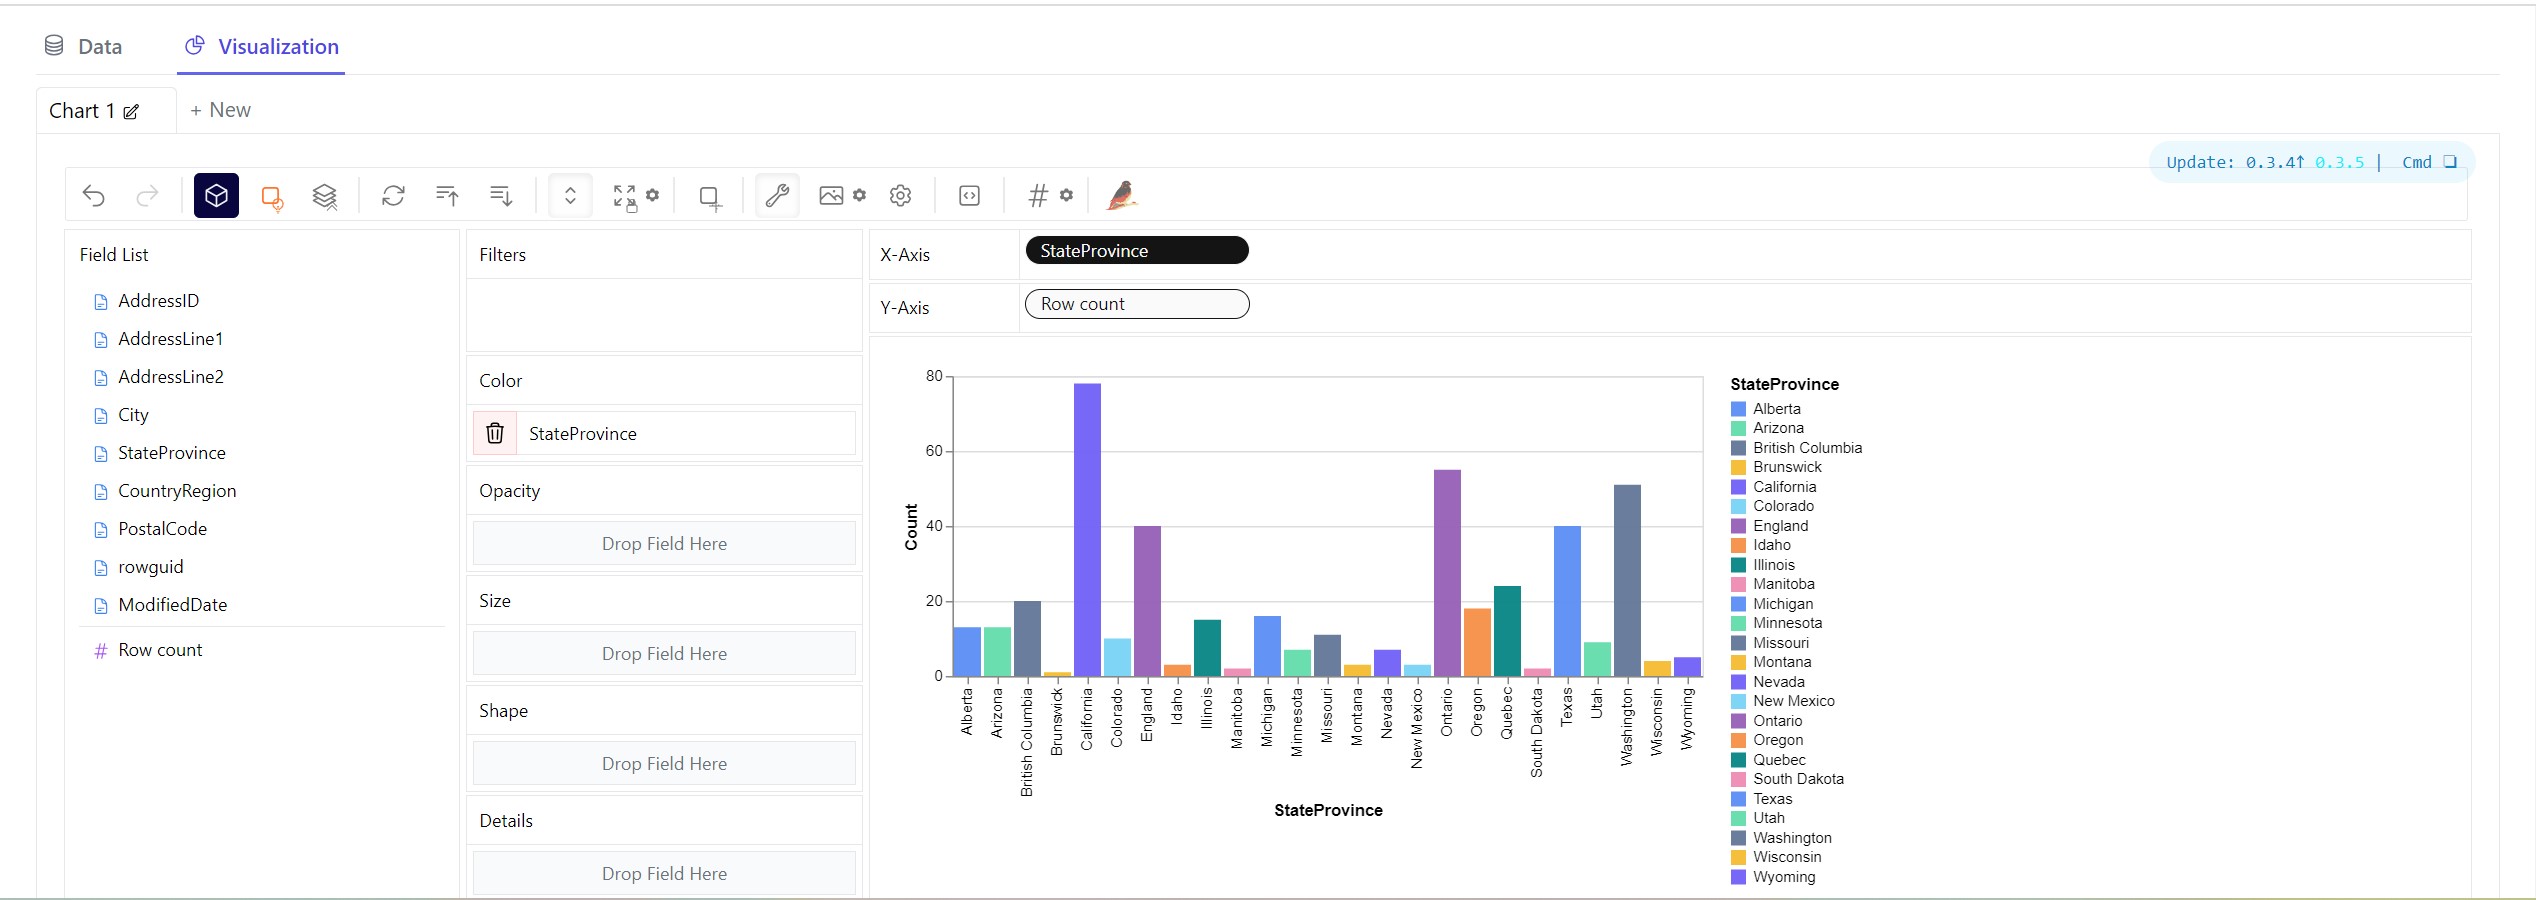Add a new chart with + New
The width and height of the screenshot is (2536, 900).
point(221,110)
